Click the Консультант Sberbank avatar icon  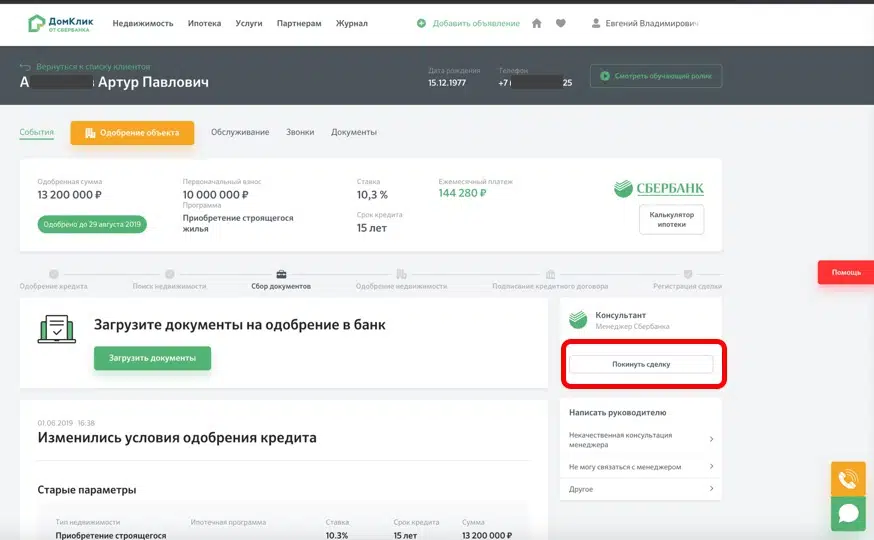(578, 320)
